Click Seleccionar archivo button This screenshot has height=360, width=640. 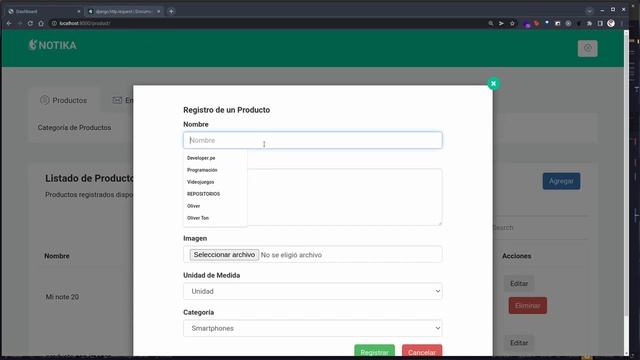pos(224,255)
